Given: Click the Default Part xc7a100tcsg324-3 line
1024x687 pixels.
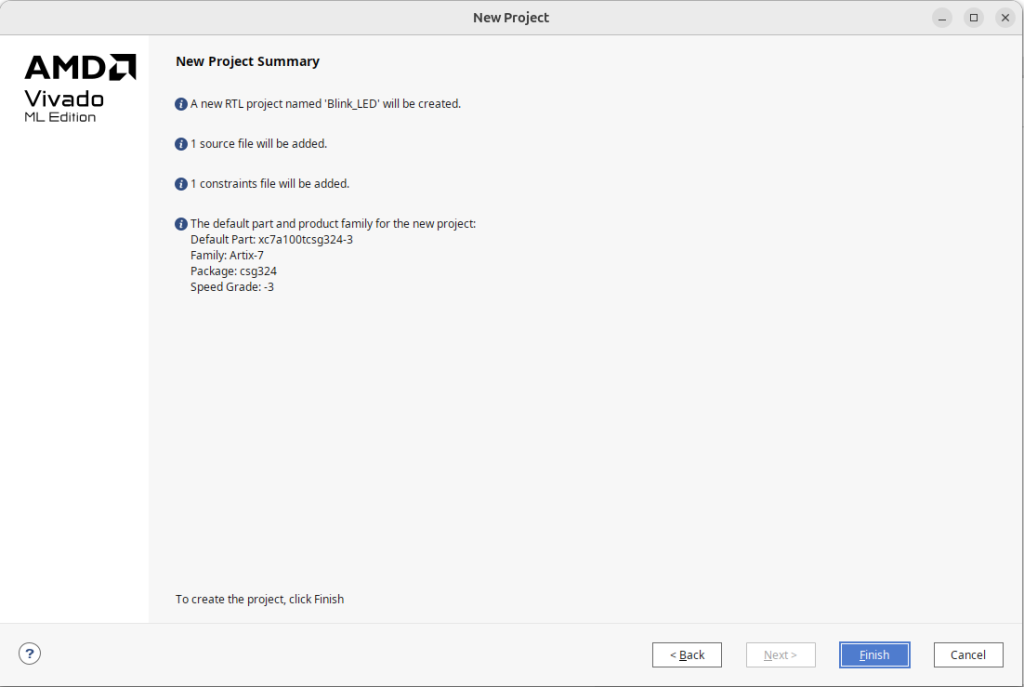Looking at the screenshot, I should (271, 240).
